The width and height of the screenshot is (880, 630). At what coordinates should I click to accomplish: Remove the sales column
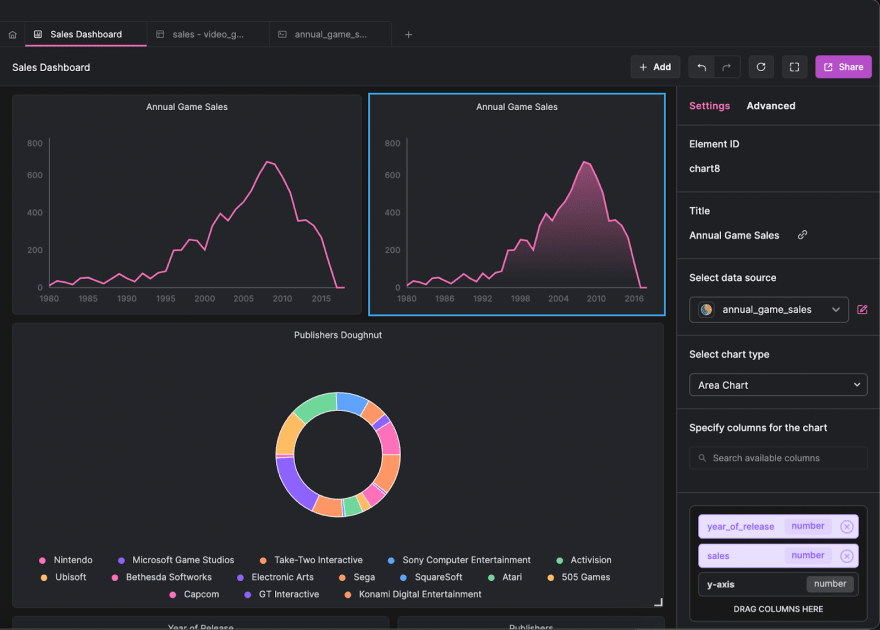point(846,555)
